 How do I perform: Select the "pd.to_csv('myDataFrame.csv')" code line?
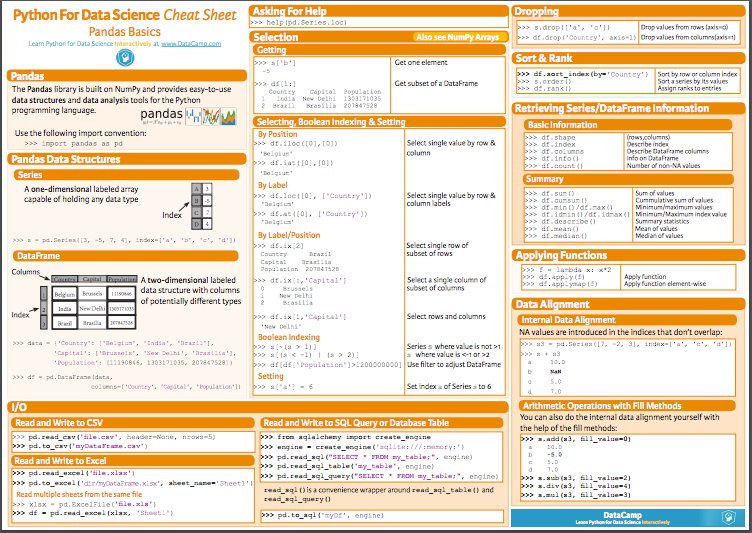pos(80,446)
